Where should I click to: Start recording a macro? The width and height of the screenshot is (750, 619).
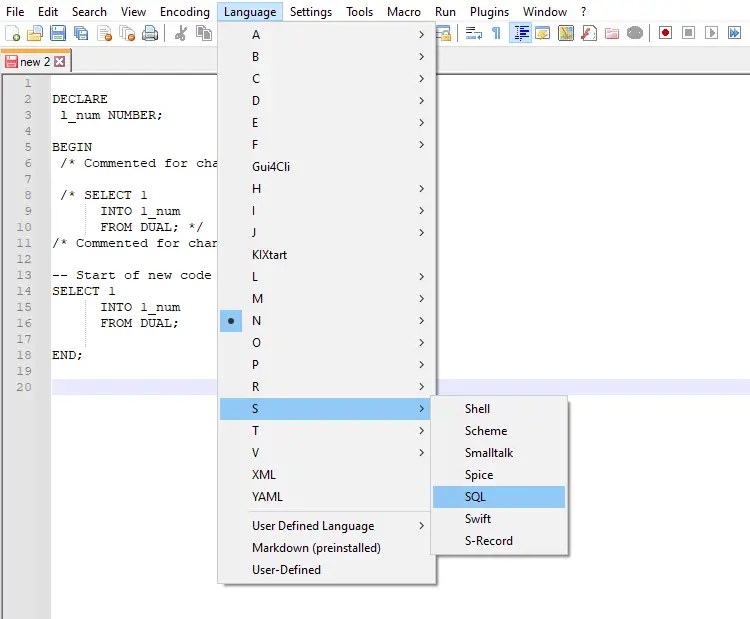pos(665,33)
